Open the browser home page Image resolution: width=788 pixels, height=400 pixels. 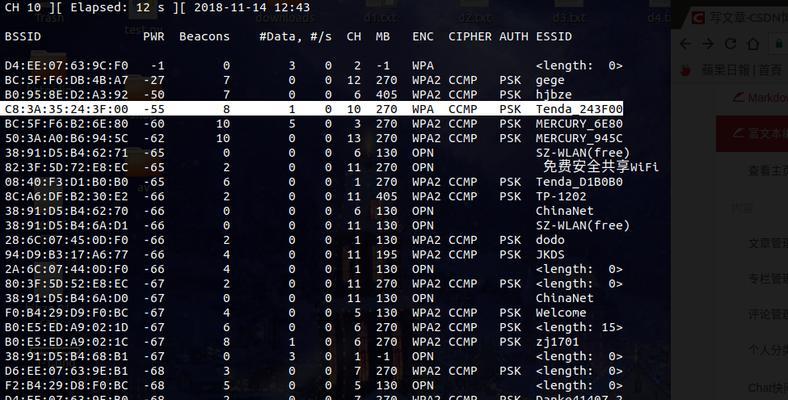click(x=753, y=44)
